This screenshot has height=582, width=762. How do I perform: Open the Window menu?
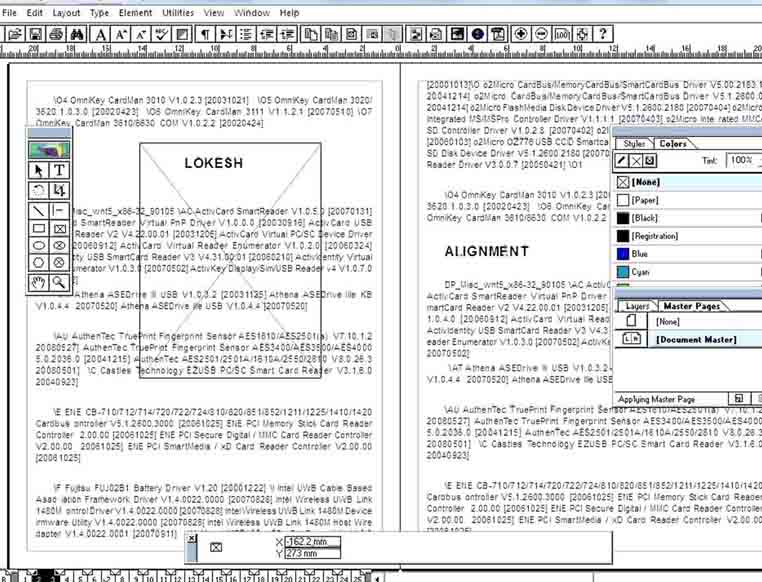(252, 13)
